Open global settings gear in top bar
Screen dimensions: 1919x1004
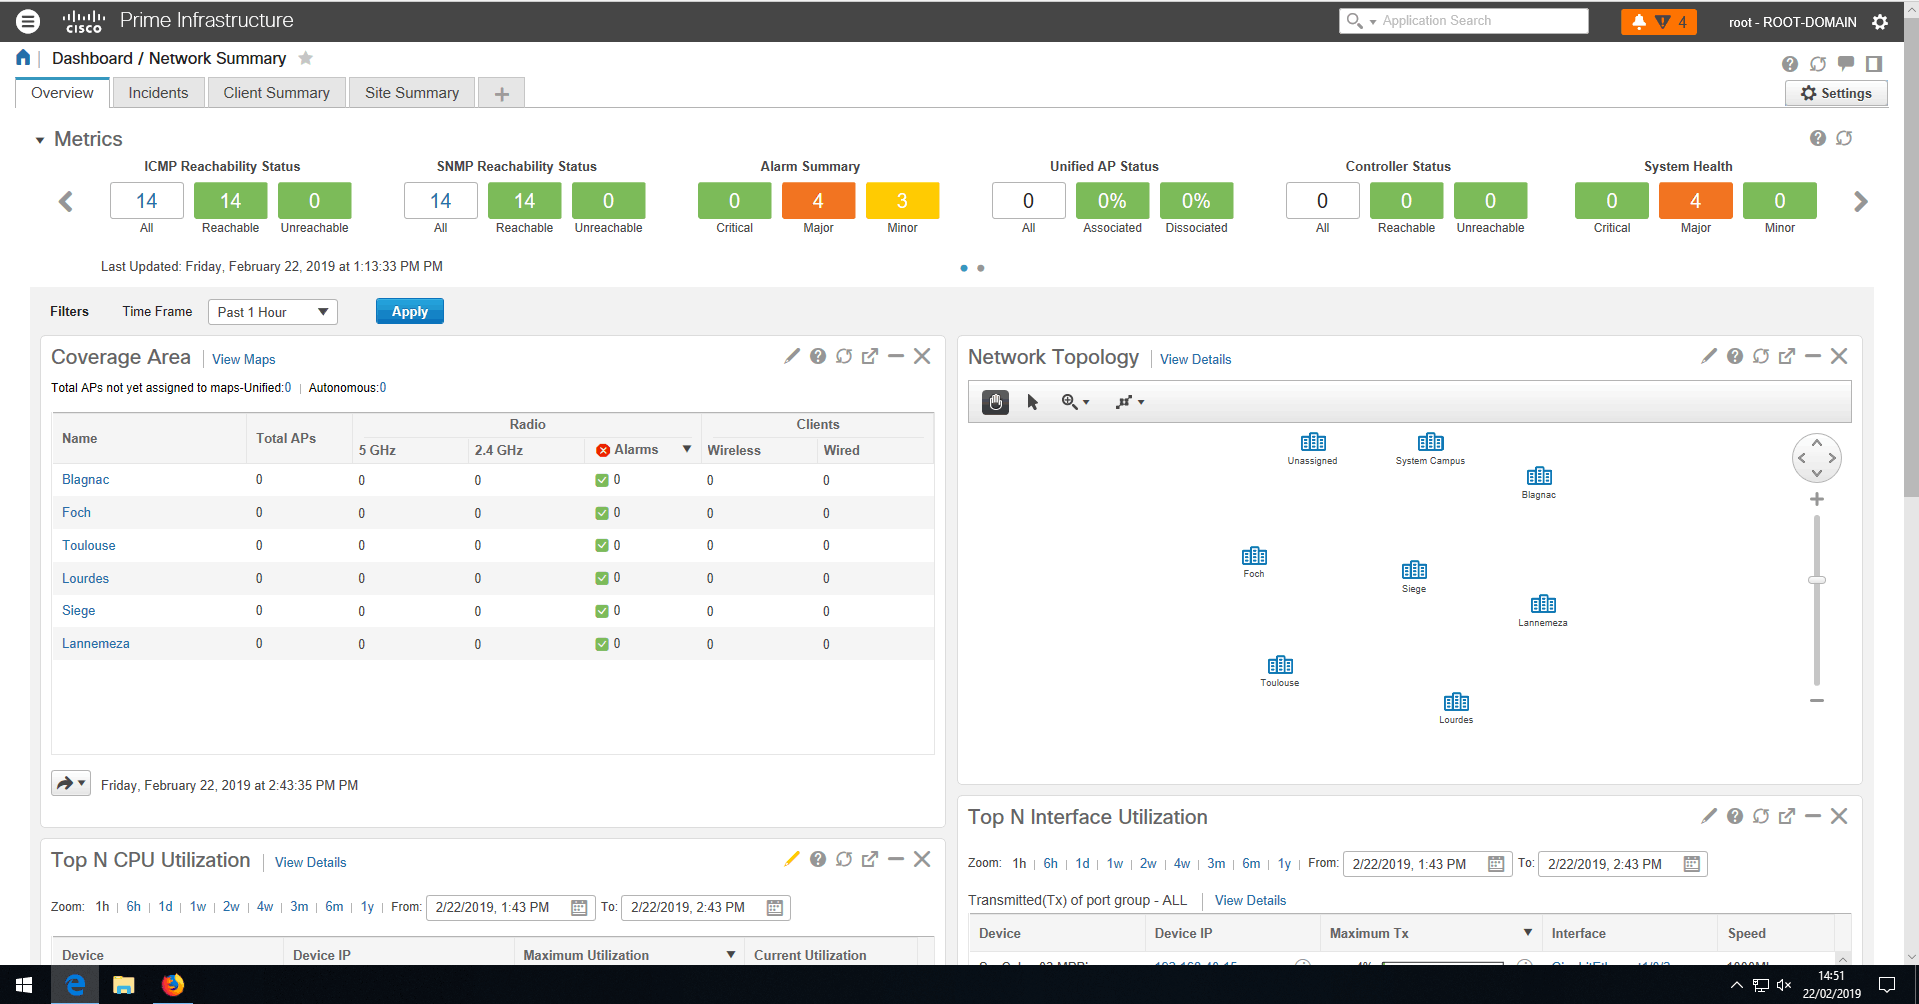(x=1880, y=21)
